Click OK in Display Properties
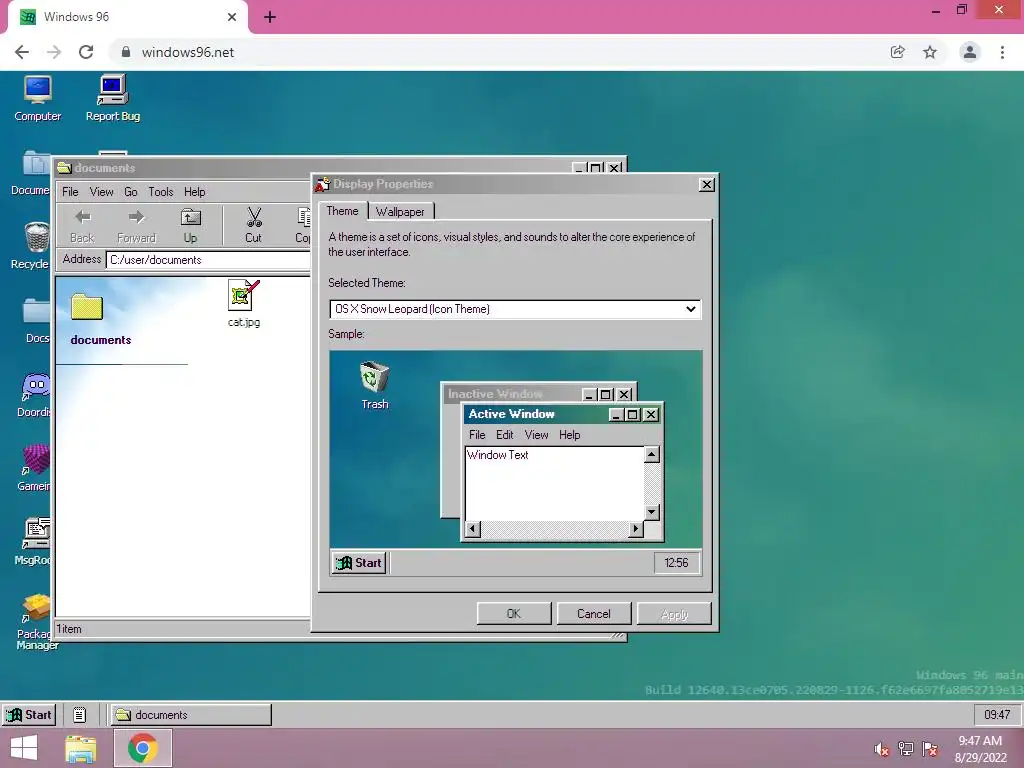 pyautogui.click(x=514, y=614)
